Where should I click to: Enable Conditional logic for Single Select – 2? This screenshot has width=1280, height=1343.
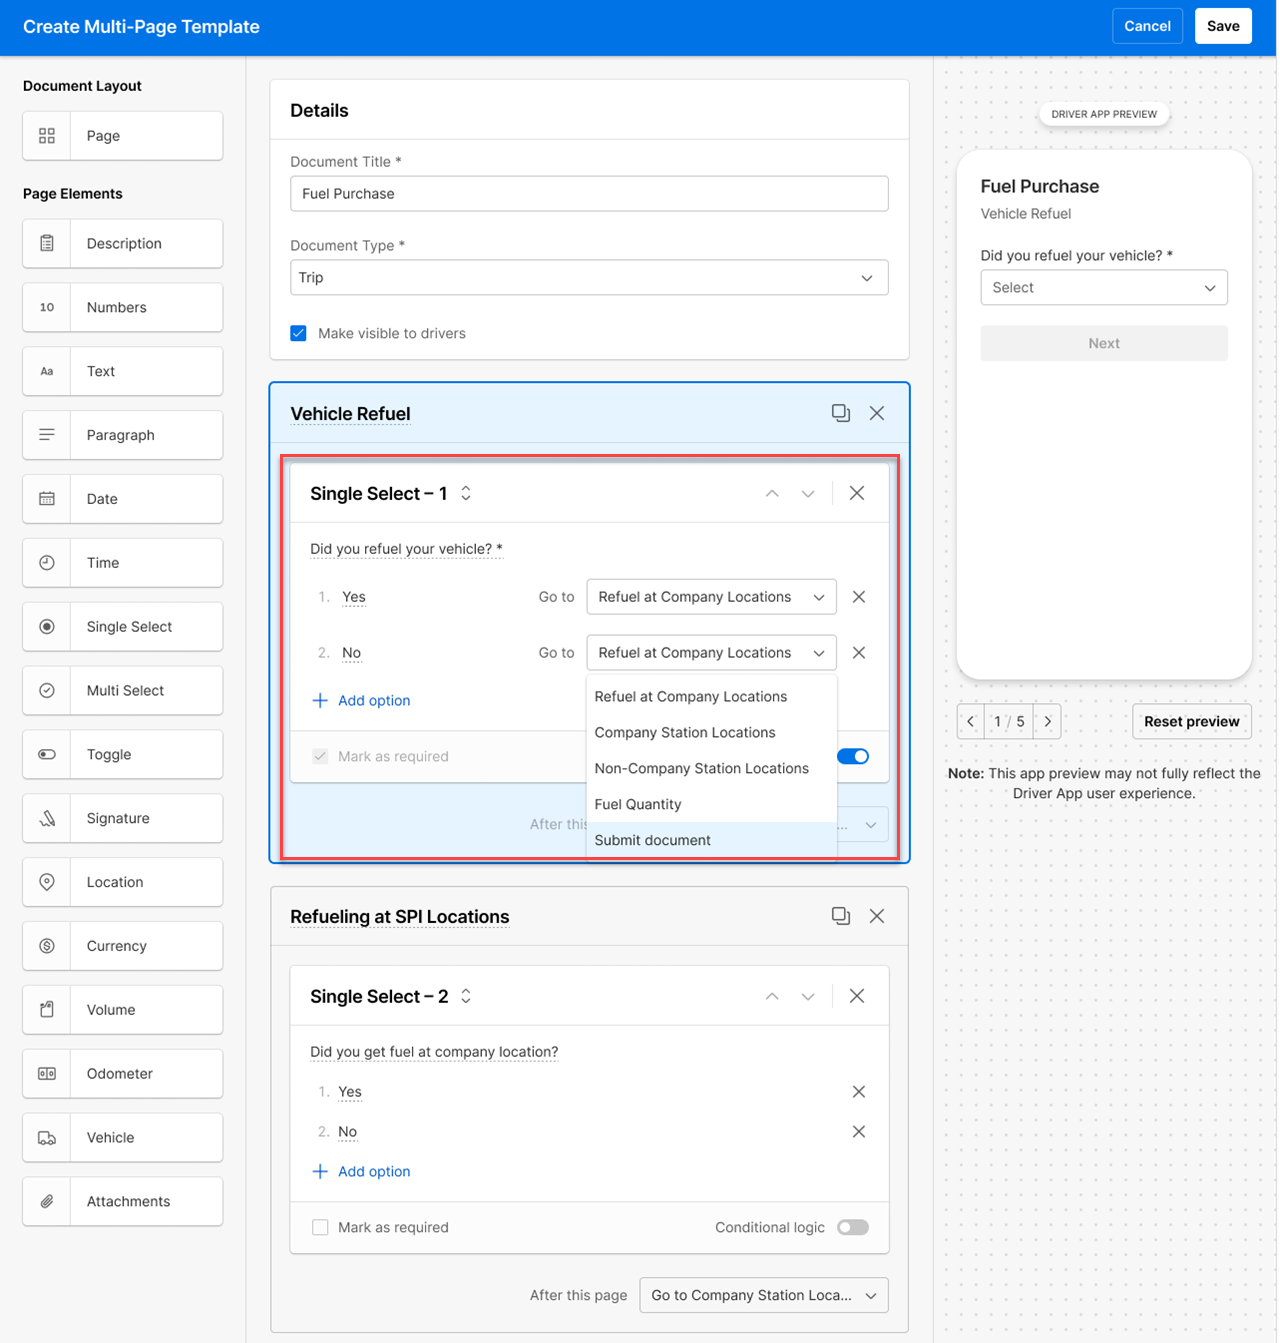(x=853, y=1227)
